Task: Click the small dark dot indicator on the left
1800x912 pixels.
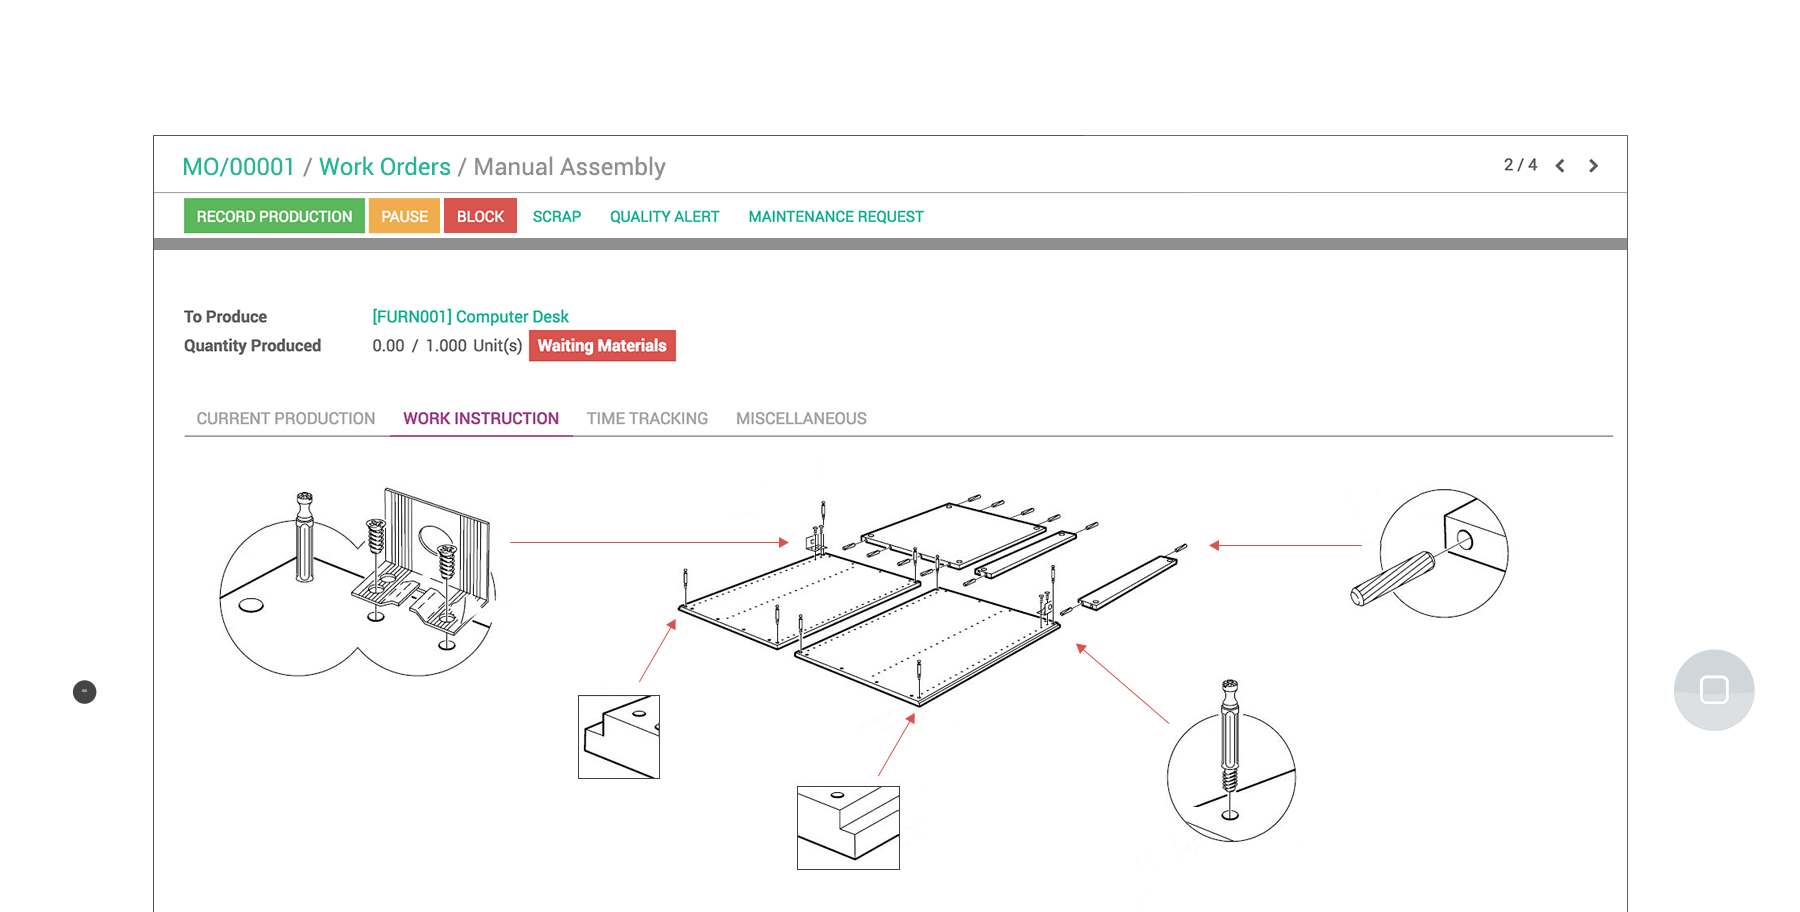Action: [x=84, y=692]
